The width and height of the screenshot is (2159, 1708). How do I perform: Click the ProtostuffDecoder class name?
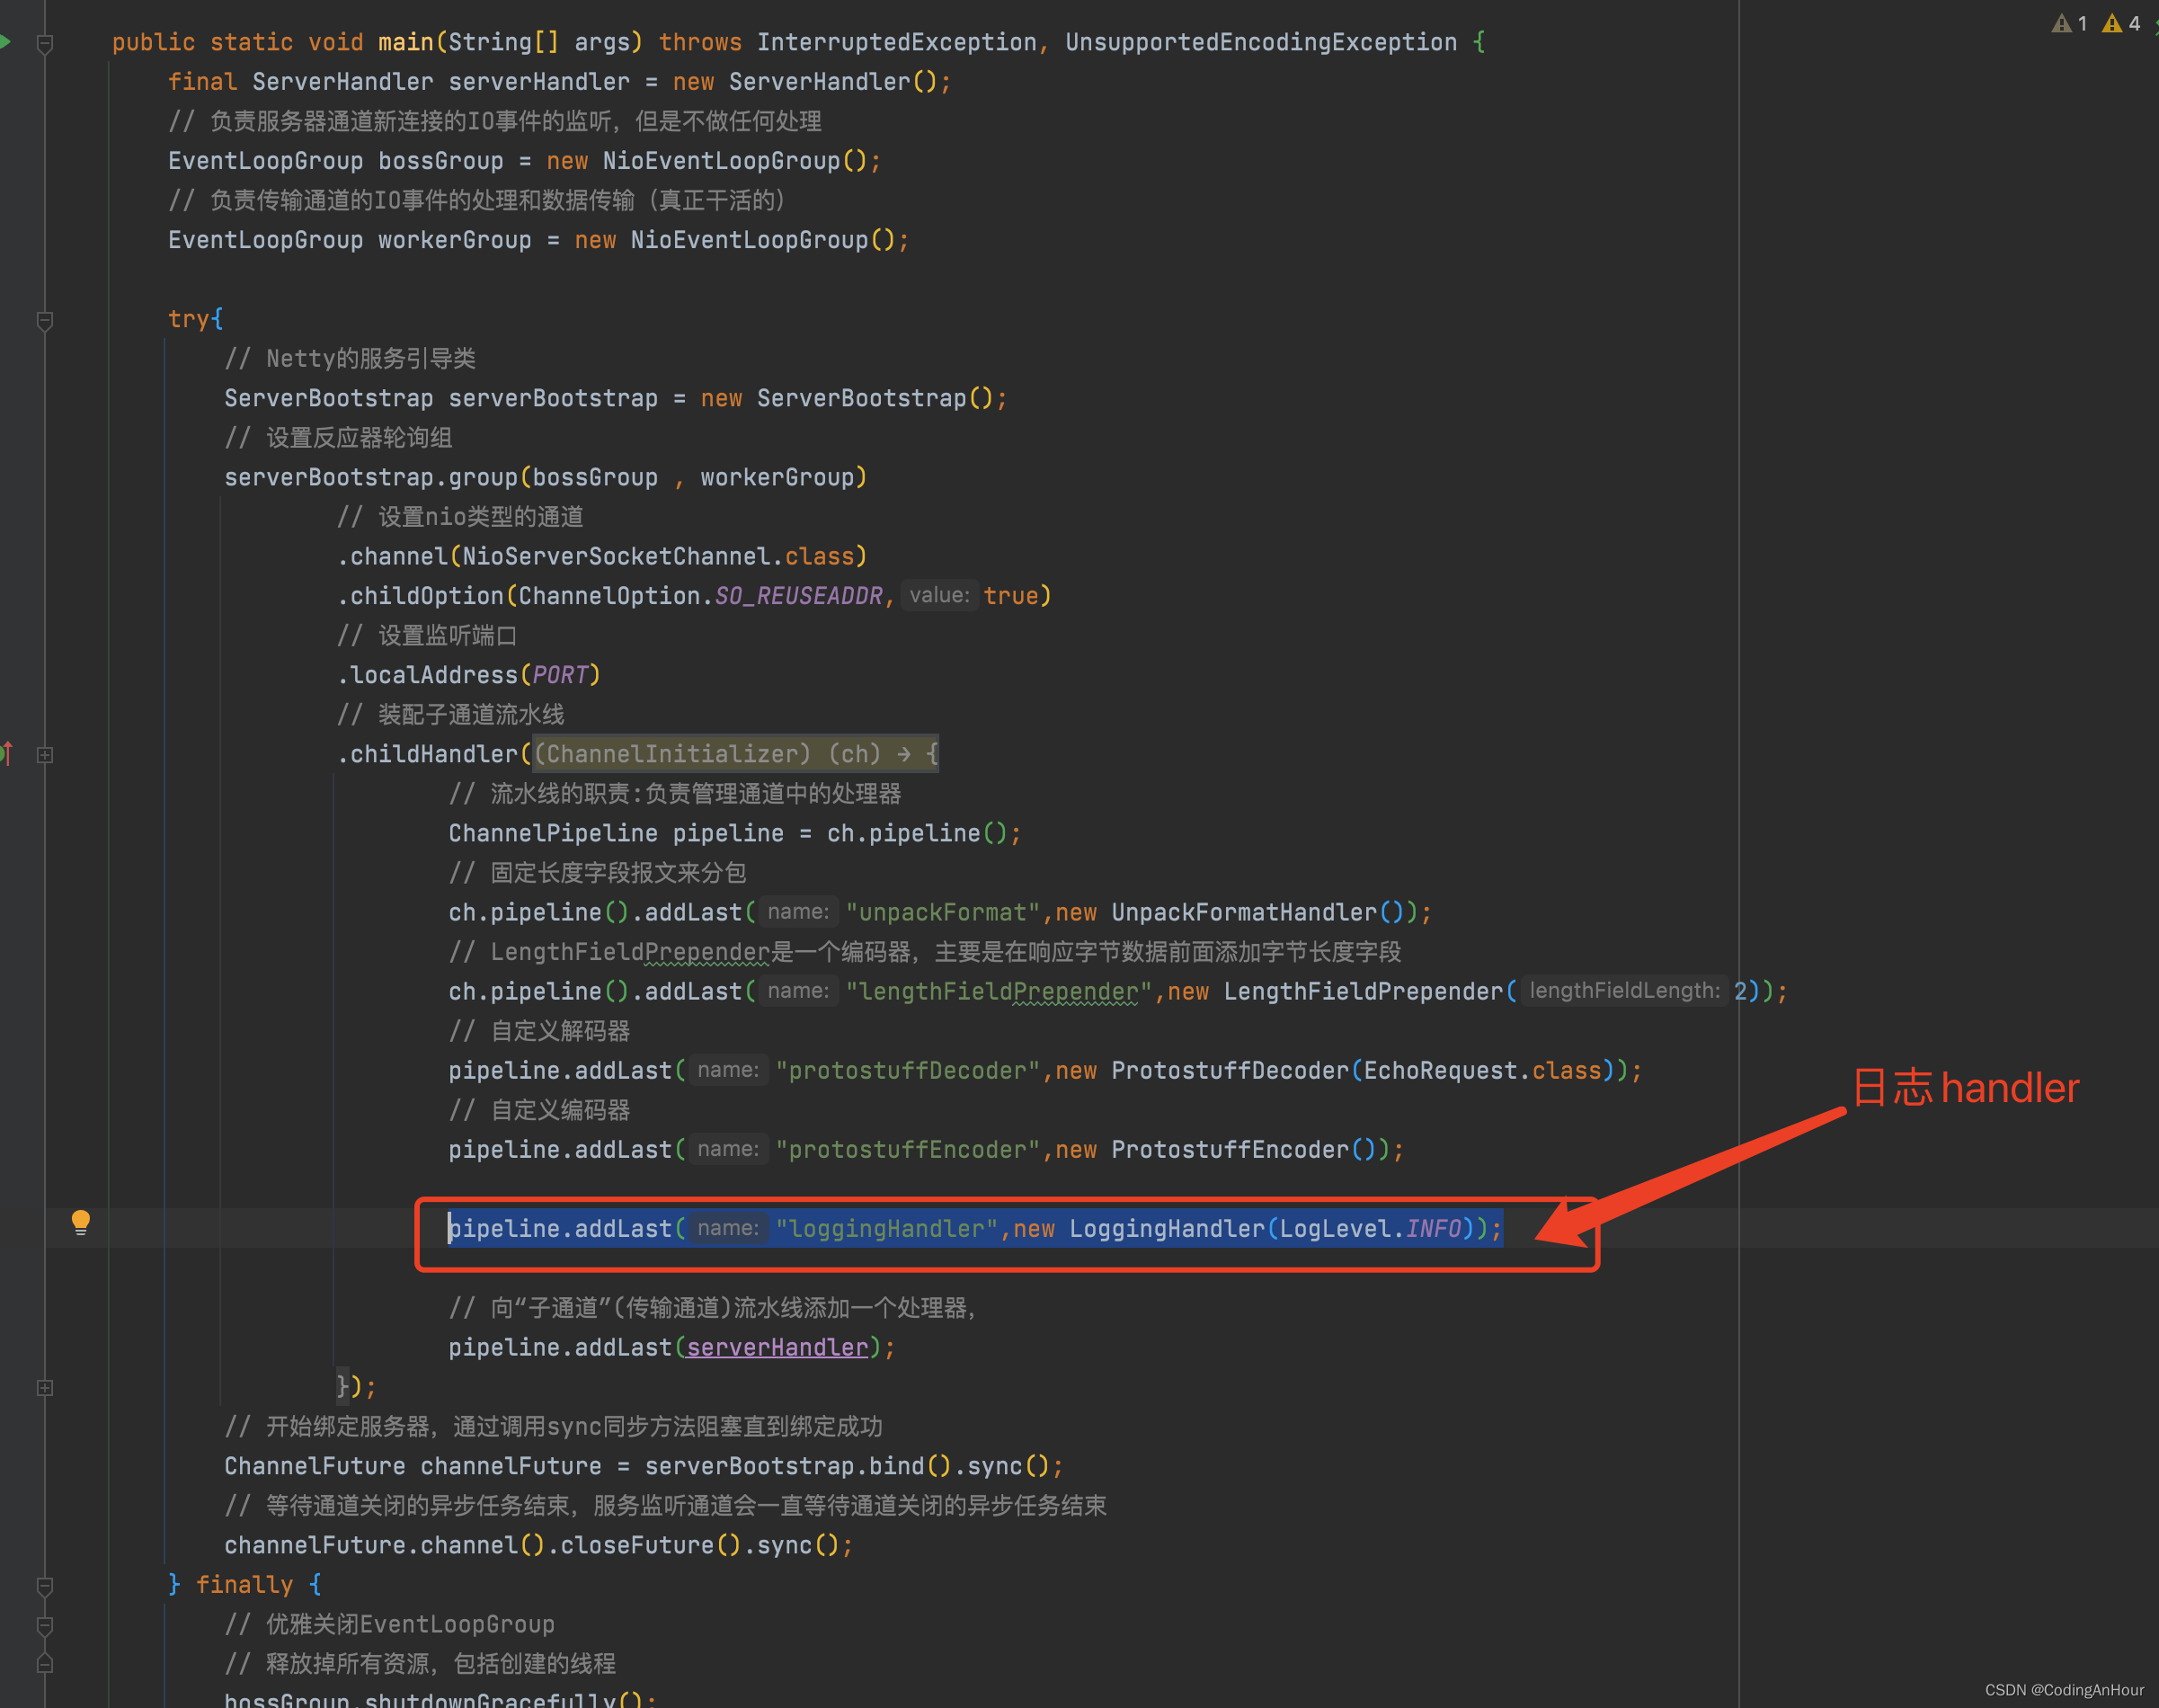[x=1230, y=1070]
